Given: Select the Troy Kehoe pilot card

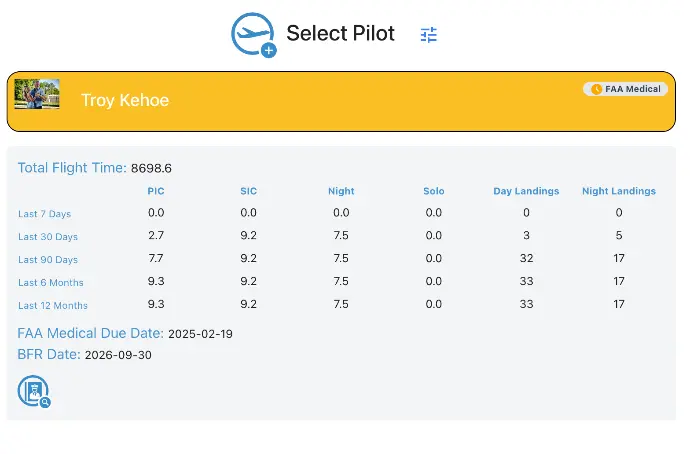Looking at the screenshot, I should (x=341, y=101).
